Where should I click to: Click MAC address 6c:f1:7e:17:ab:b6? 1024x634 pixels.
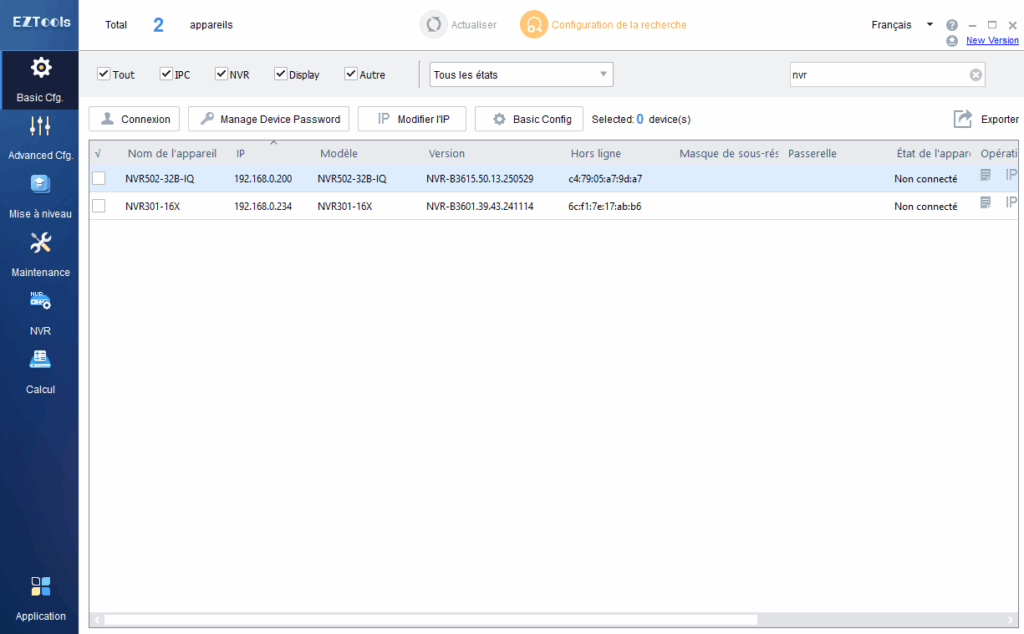click(x=604, y=206)
